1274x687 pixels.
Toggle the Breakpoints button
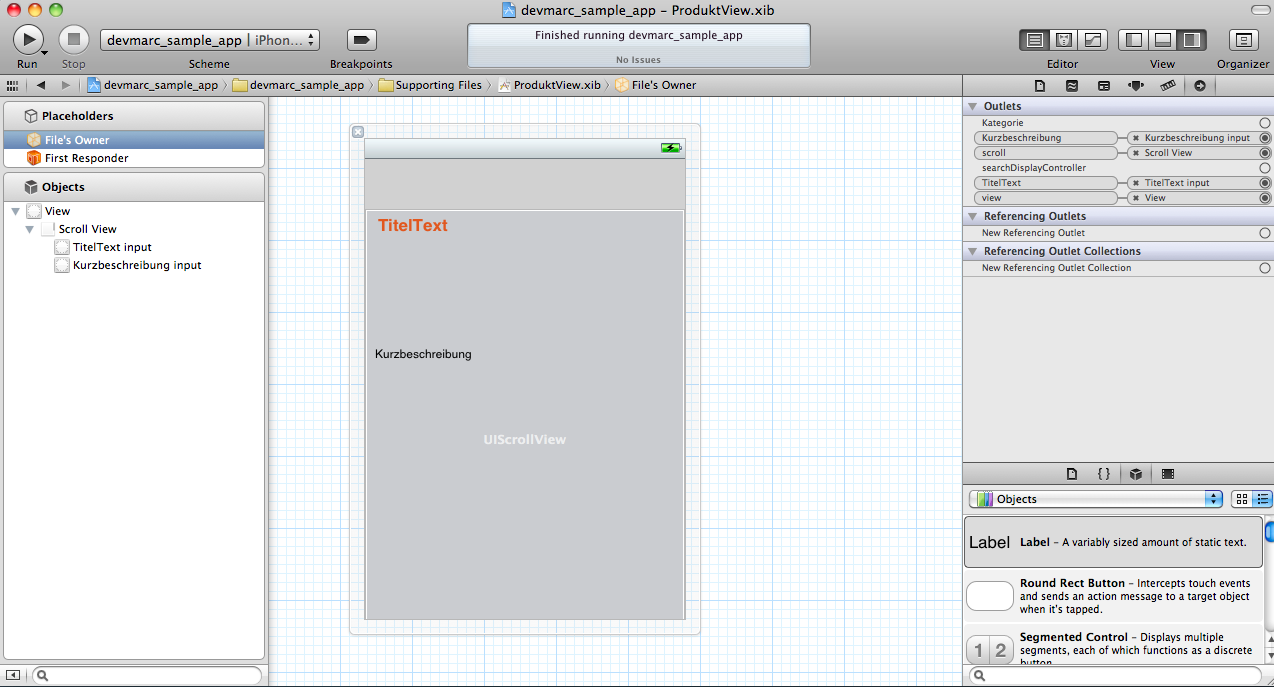coord(361,40)
